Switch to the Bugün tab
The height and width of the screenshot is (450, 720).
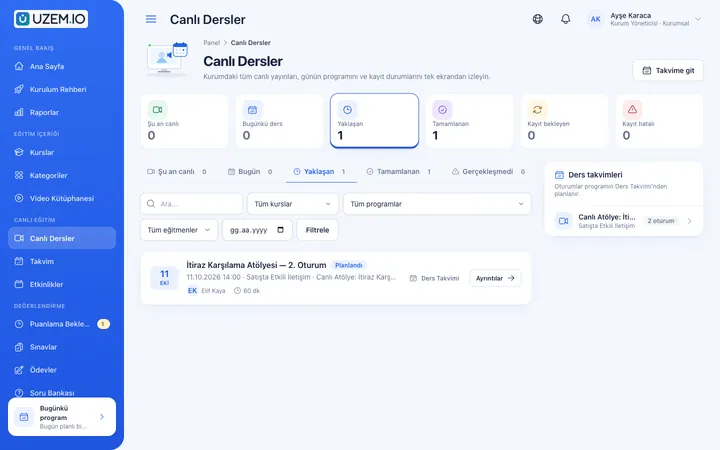[250, 171]
